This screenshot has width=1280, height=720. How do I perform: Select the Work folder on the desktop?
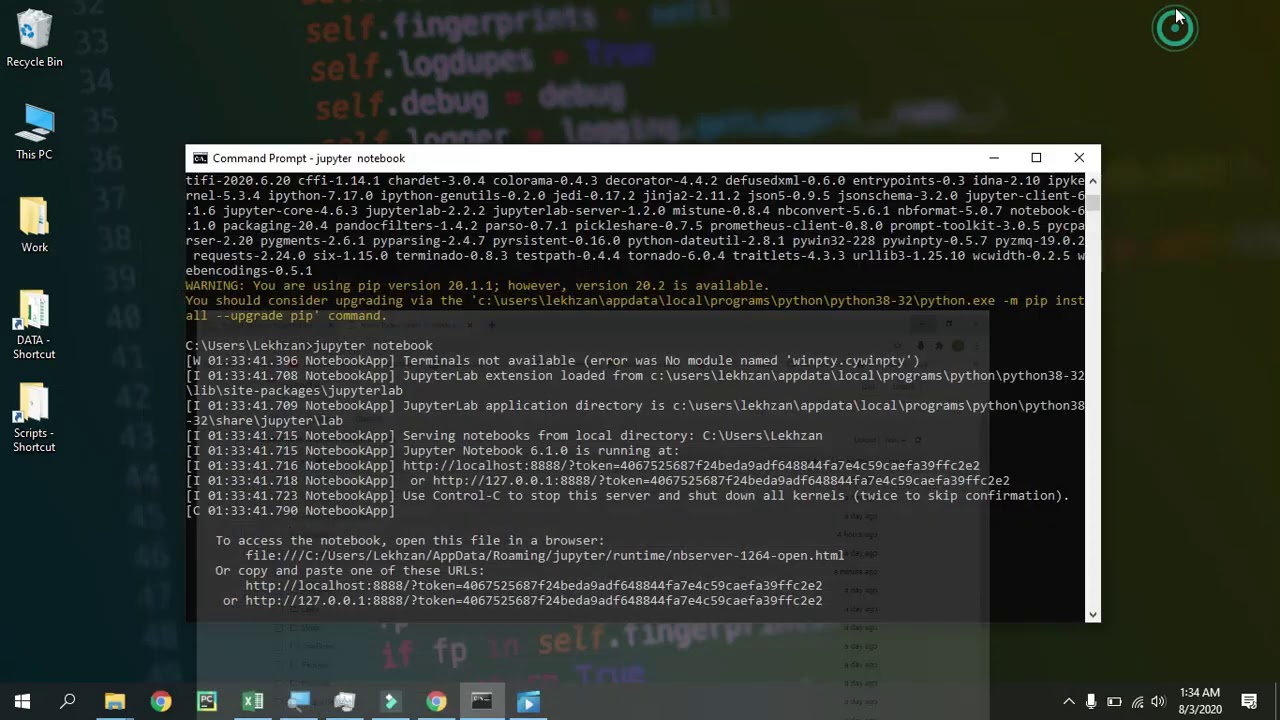(34, 225)
